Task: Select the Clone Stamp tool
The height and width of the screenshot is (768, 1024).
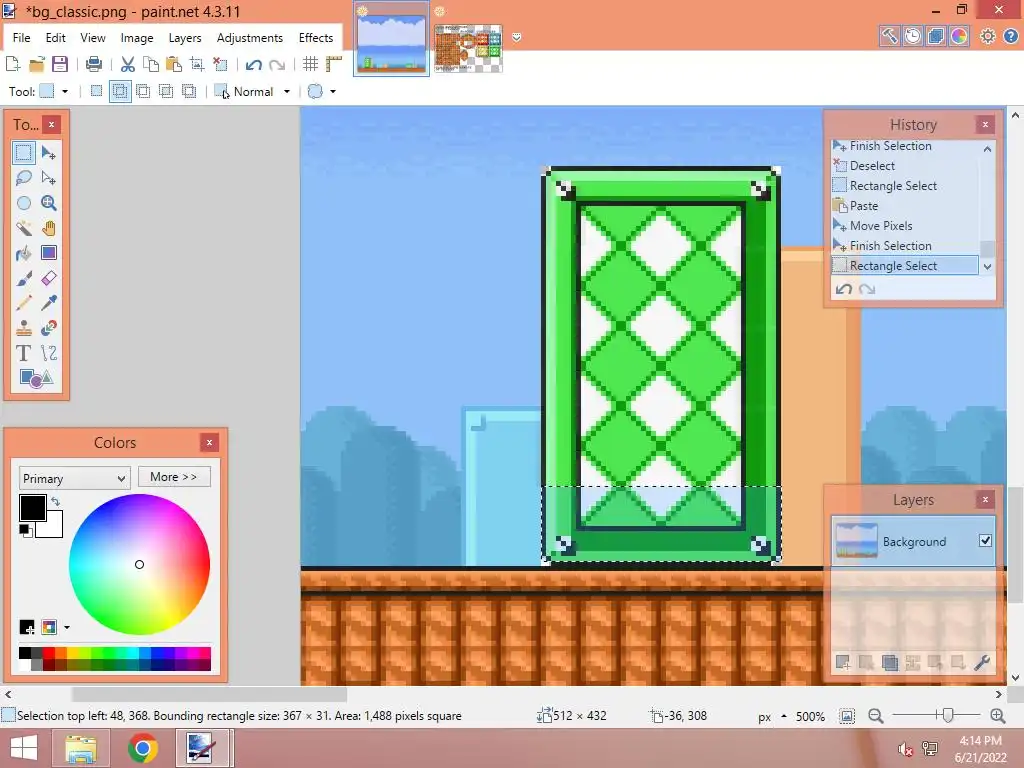Action: (x=24, y=328)
